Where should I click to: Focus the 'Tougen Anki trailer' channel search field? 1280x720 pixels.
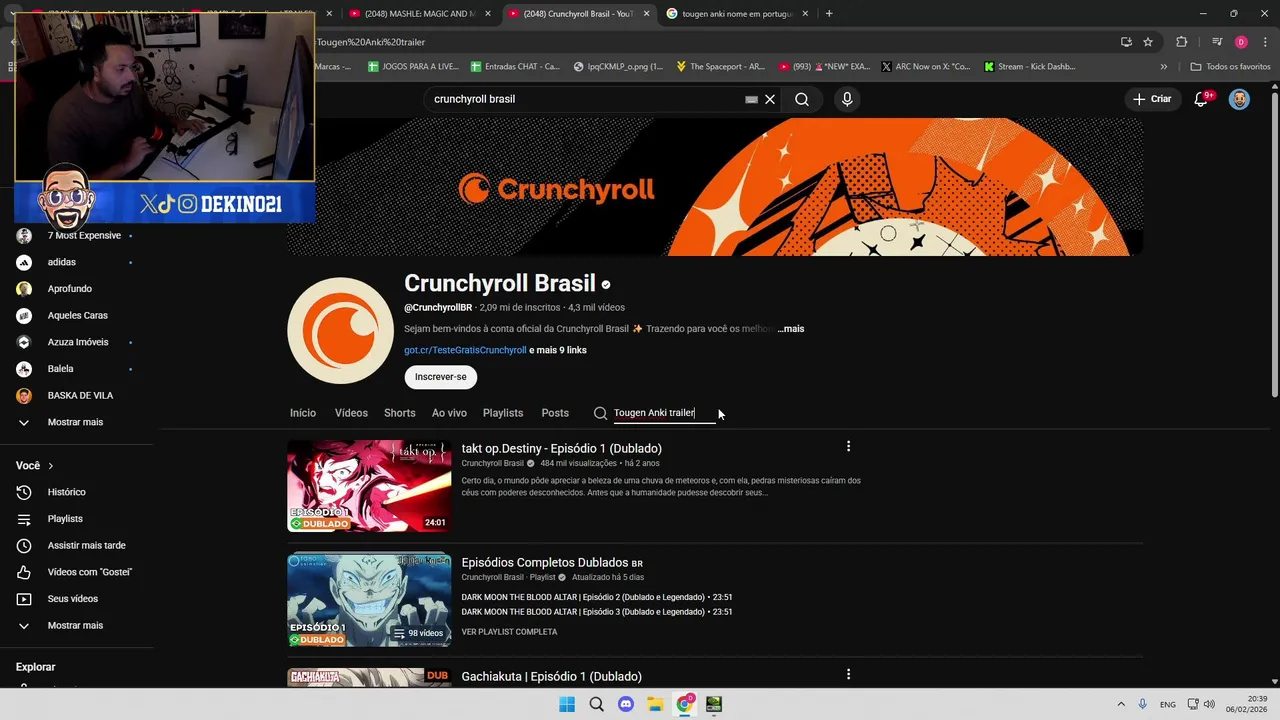pyautogui.click(x=664, y=413)
